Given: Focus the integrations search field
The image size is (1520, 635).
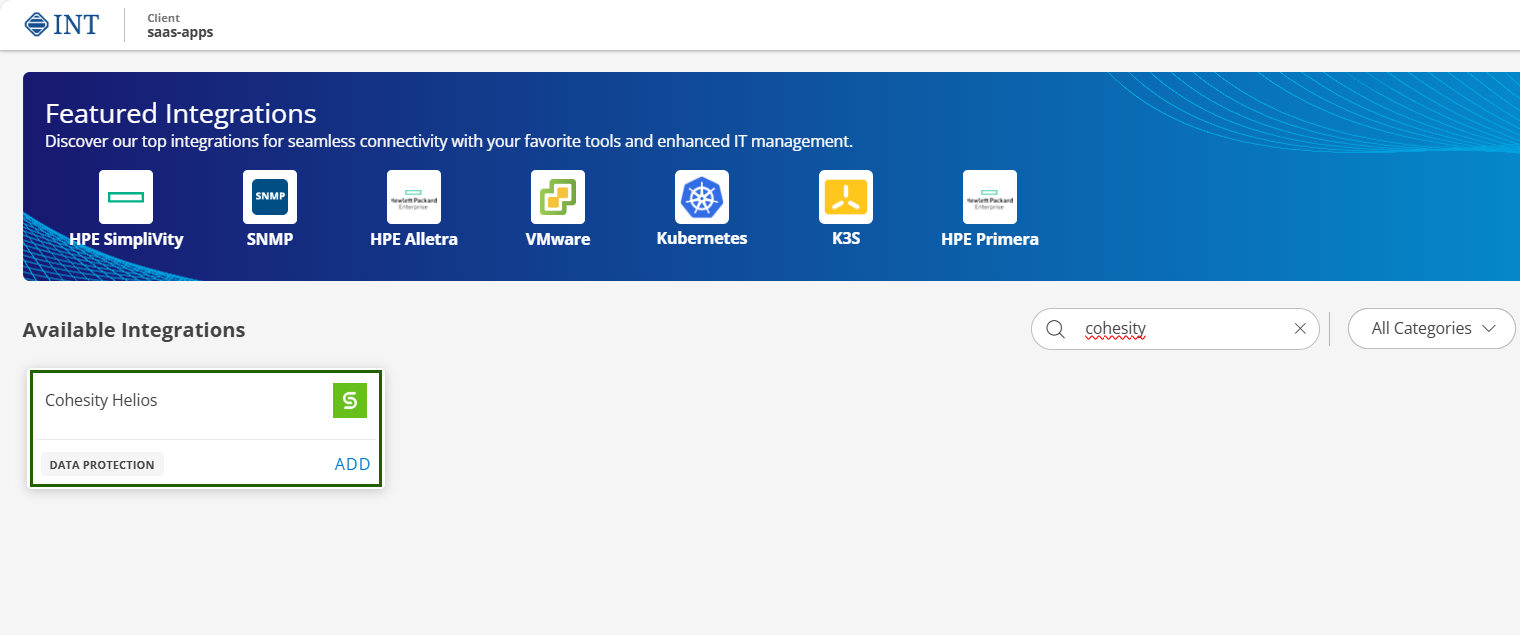Looking at the screenshot, I should click(1176, 329).
